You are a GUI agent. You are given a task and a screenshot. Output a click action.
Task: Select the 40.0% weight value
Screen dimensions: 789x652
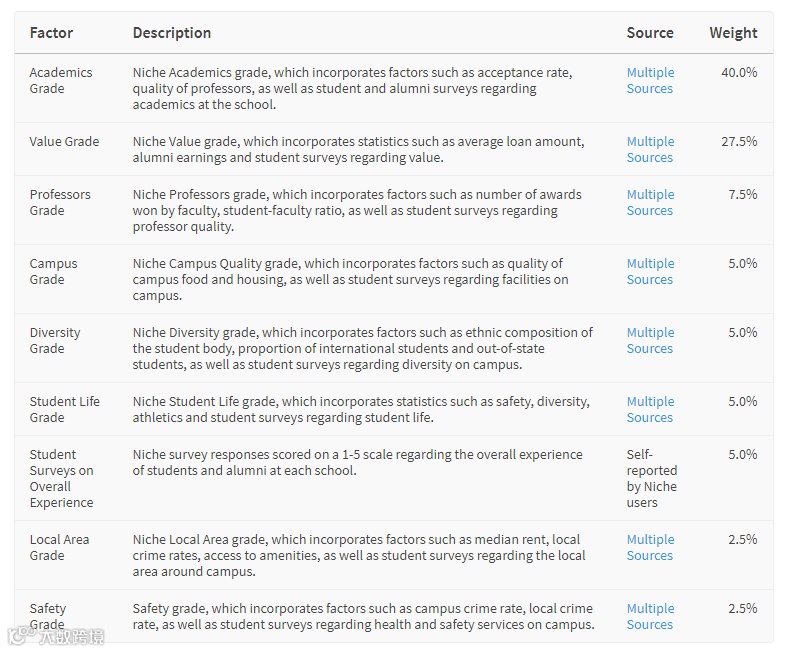(739, 72)
